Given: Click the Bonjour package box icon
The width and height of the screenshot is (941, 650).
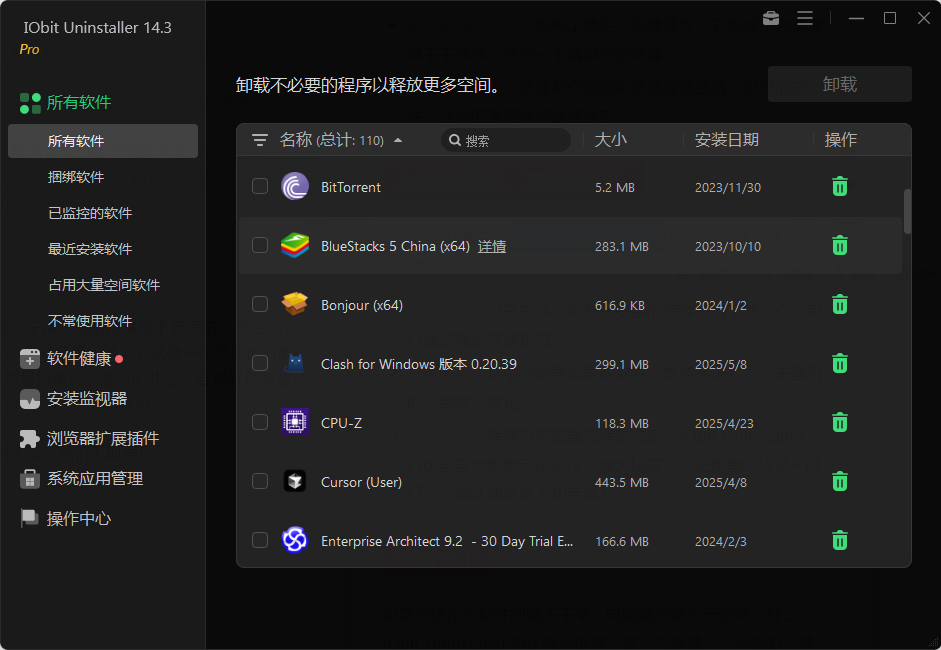Looking at the screenshot, I should [x=295, y=304].
